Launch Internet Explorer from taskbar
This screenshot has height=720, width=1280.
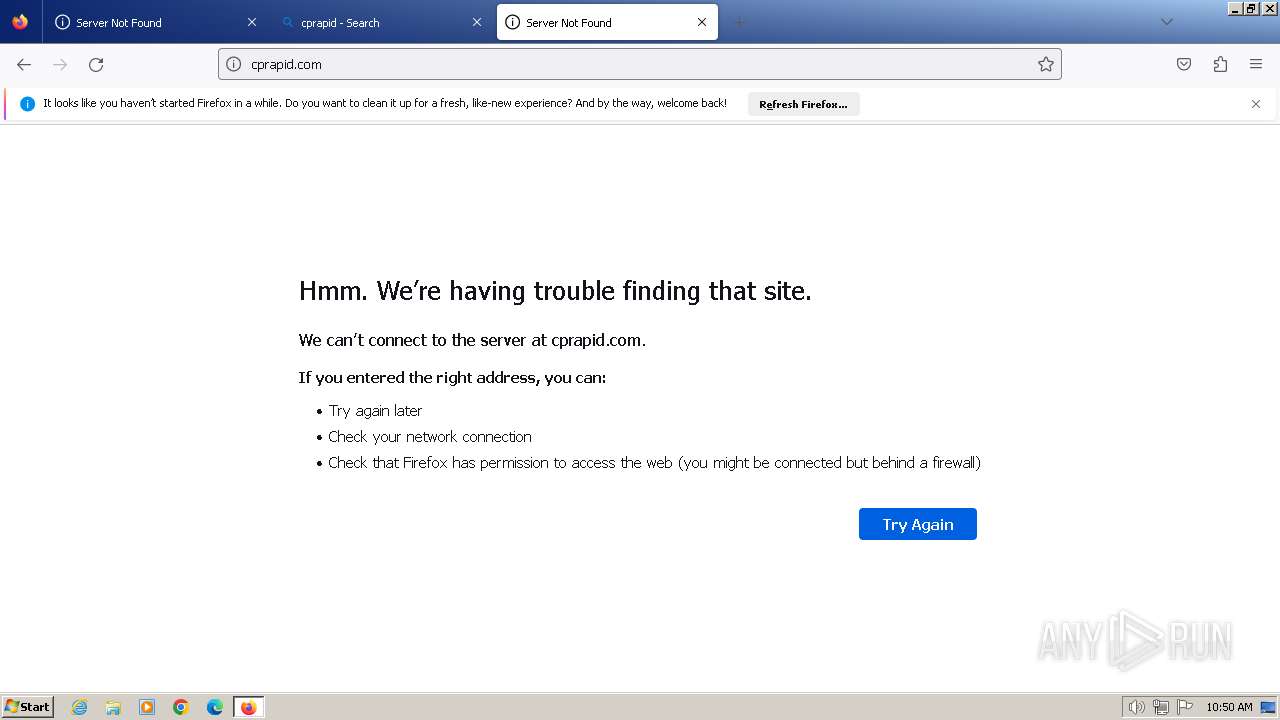click(79, 707)
